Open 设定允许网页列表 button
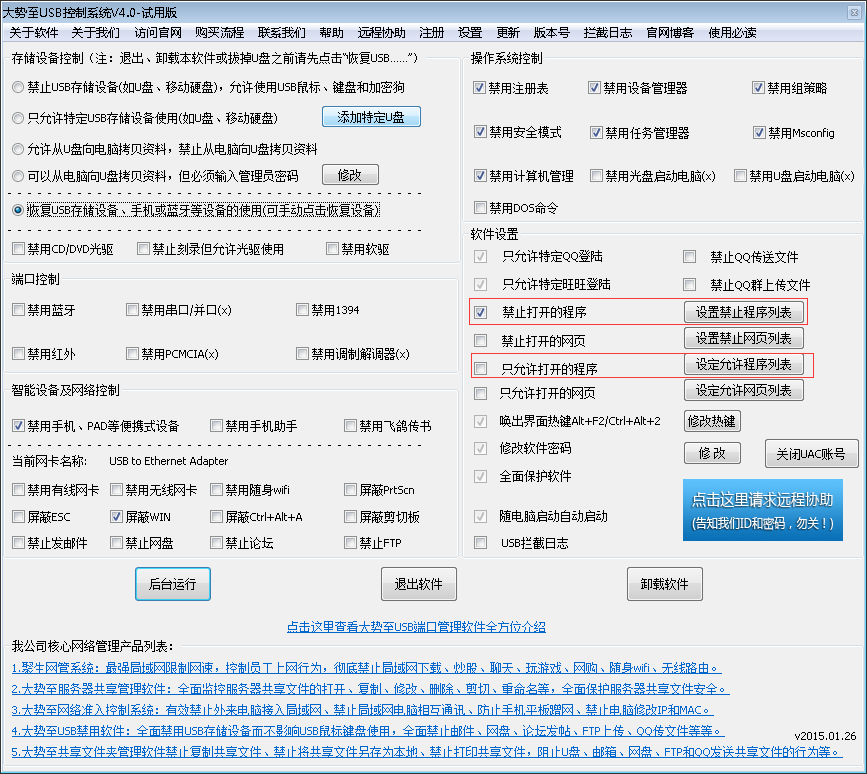The image size is (867, 774). [743, 390]
